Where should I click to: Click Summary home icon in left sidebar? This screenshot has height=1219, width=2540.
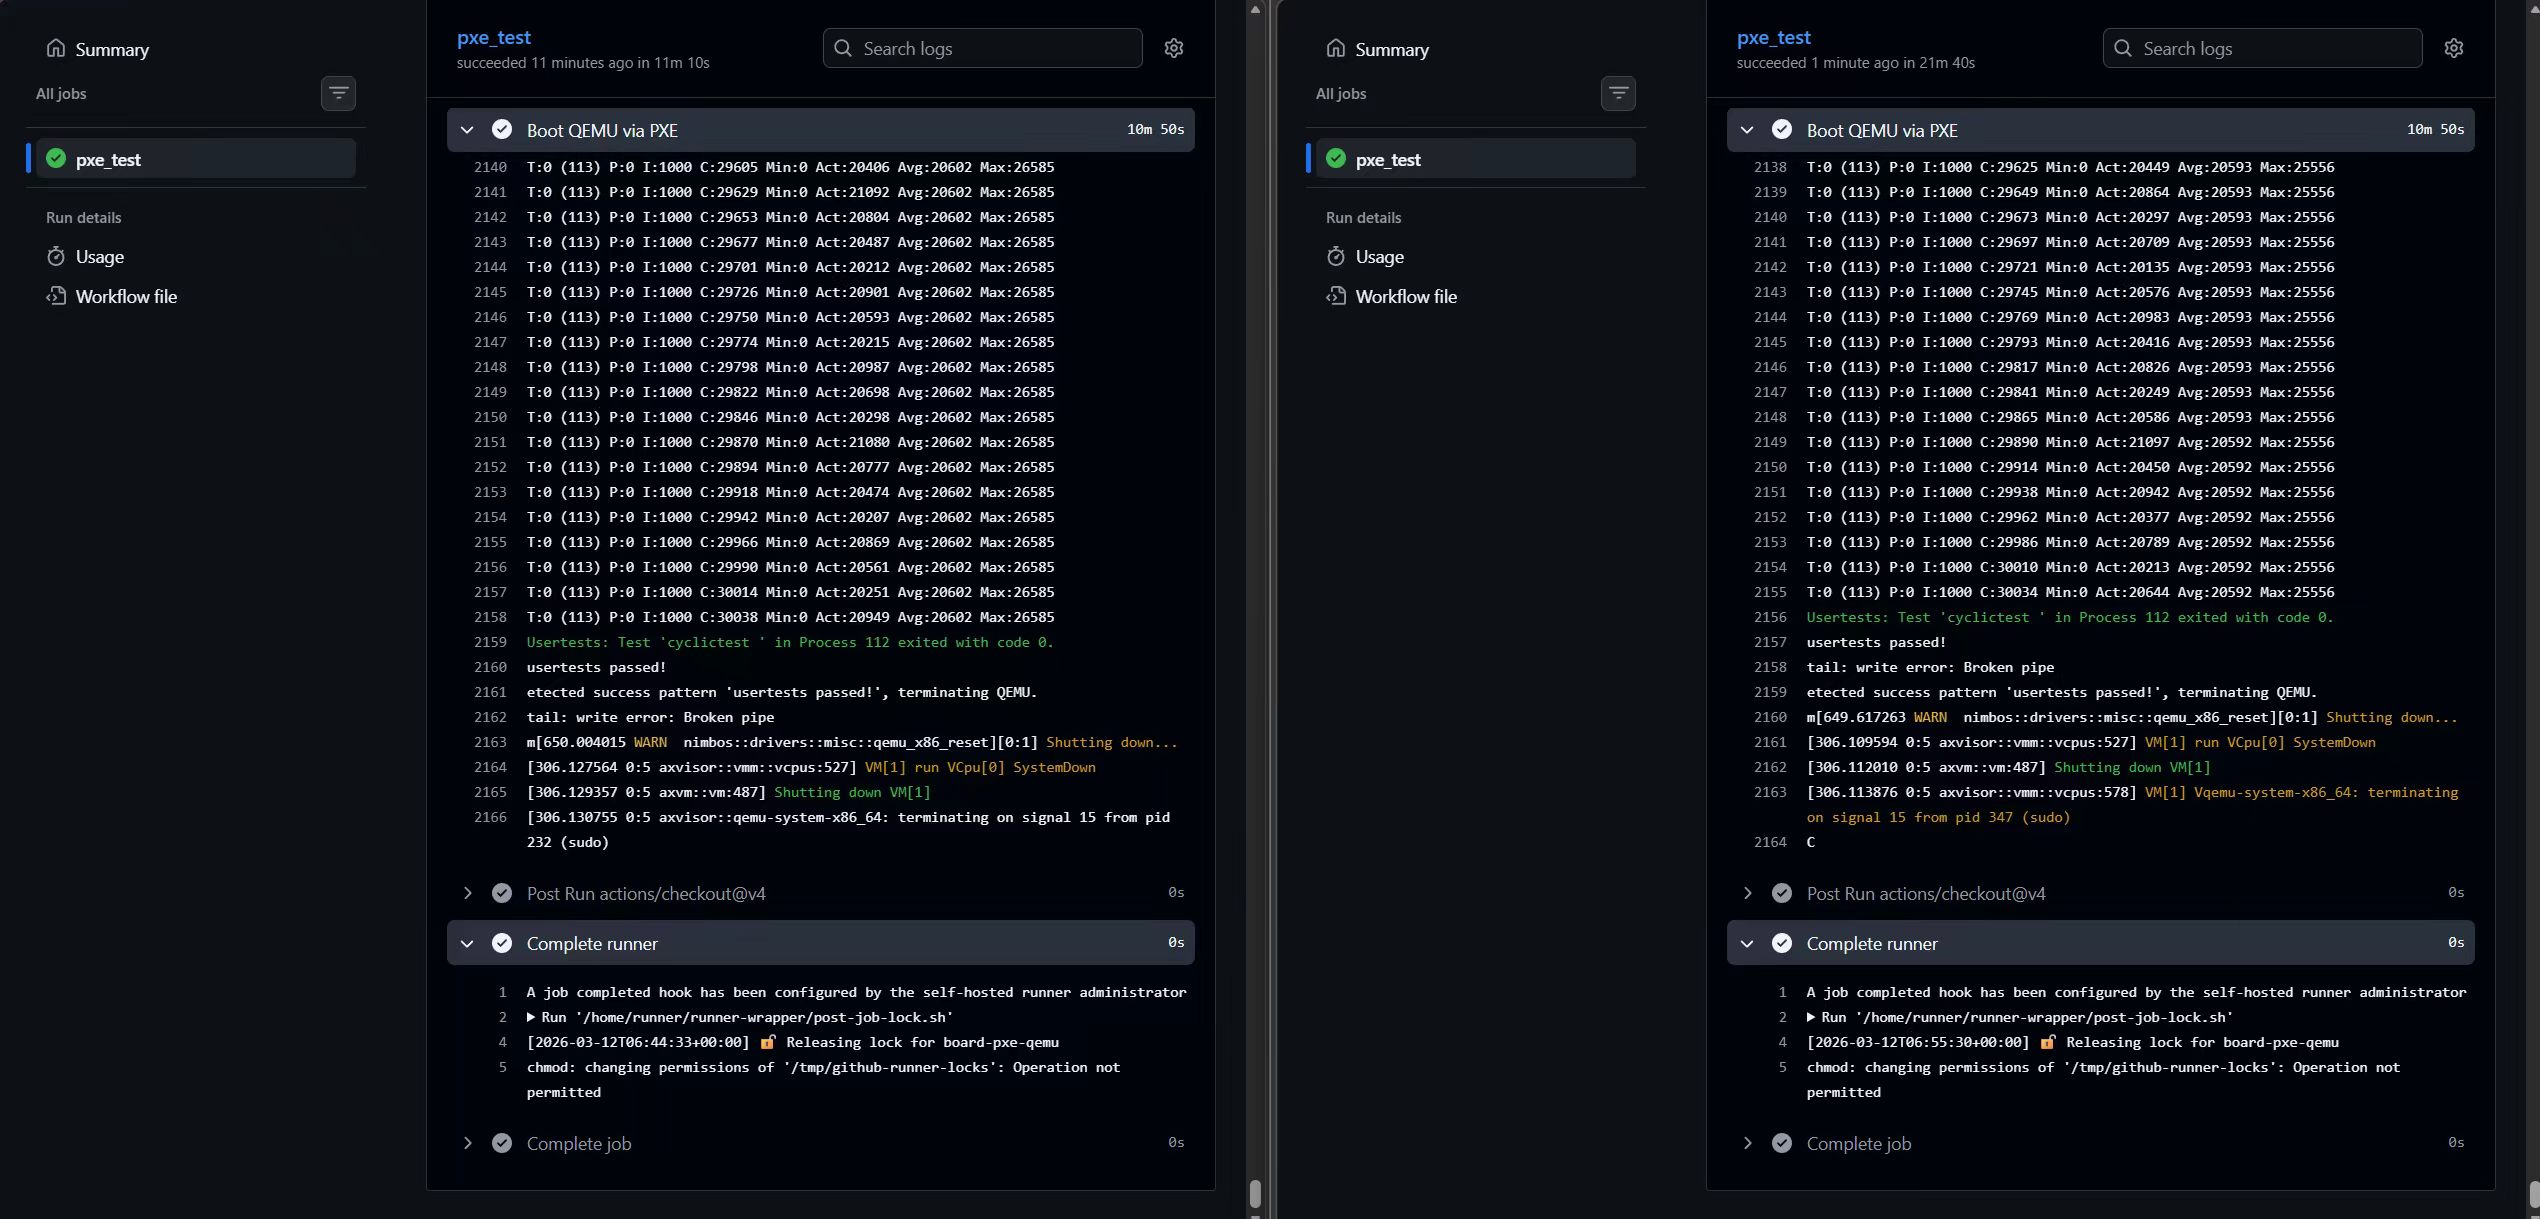(56, 49)
